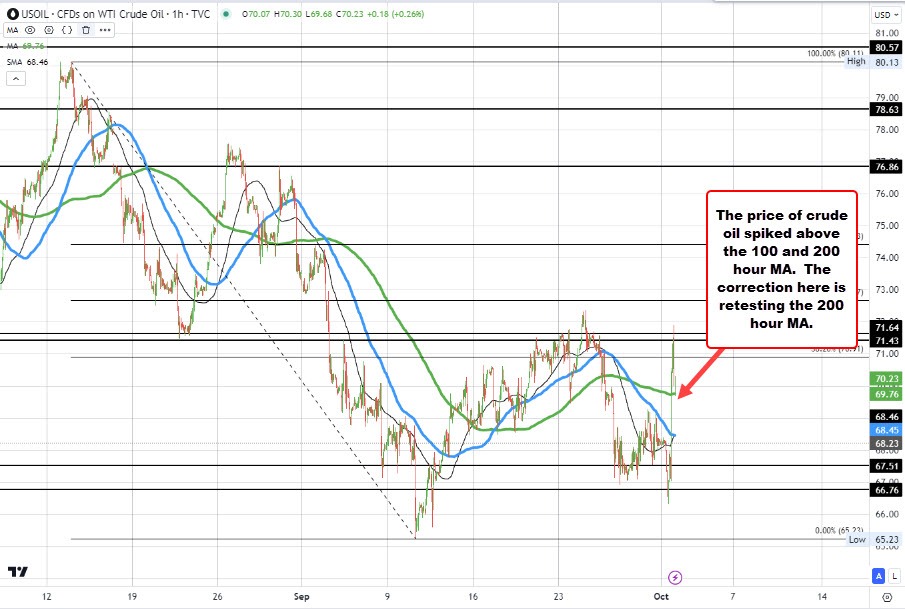Open chart settings via bottom-right hexagon icon
Screen dimensions: 905x609
pos(889,598)
